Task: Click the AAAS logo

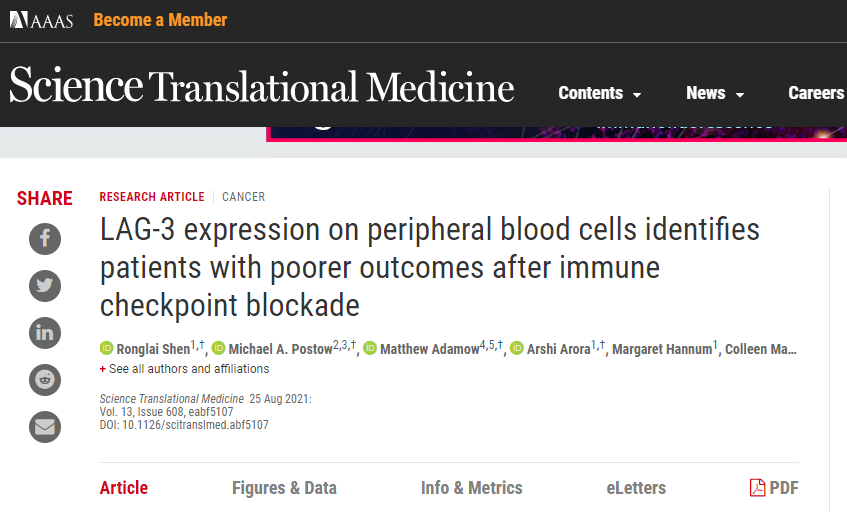Action: pyautogui.click(x=42, y=21)
